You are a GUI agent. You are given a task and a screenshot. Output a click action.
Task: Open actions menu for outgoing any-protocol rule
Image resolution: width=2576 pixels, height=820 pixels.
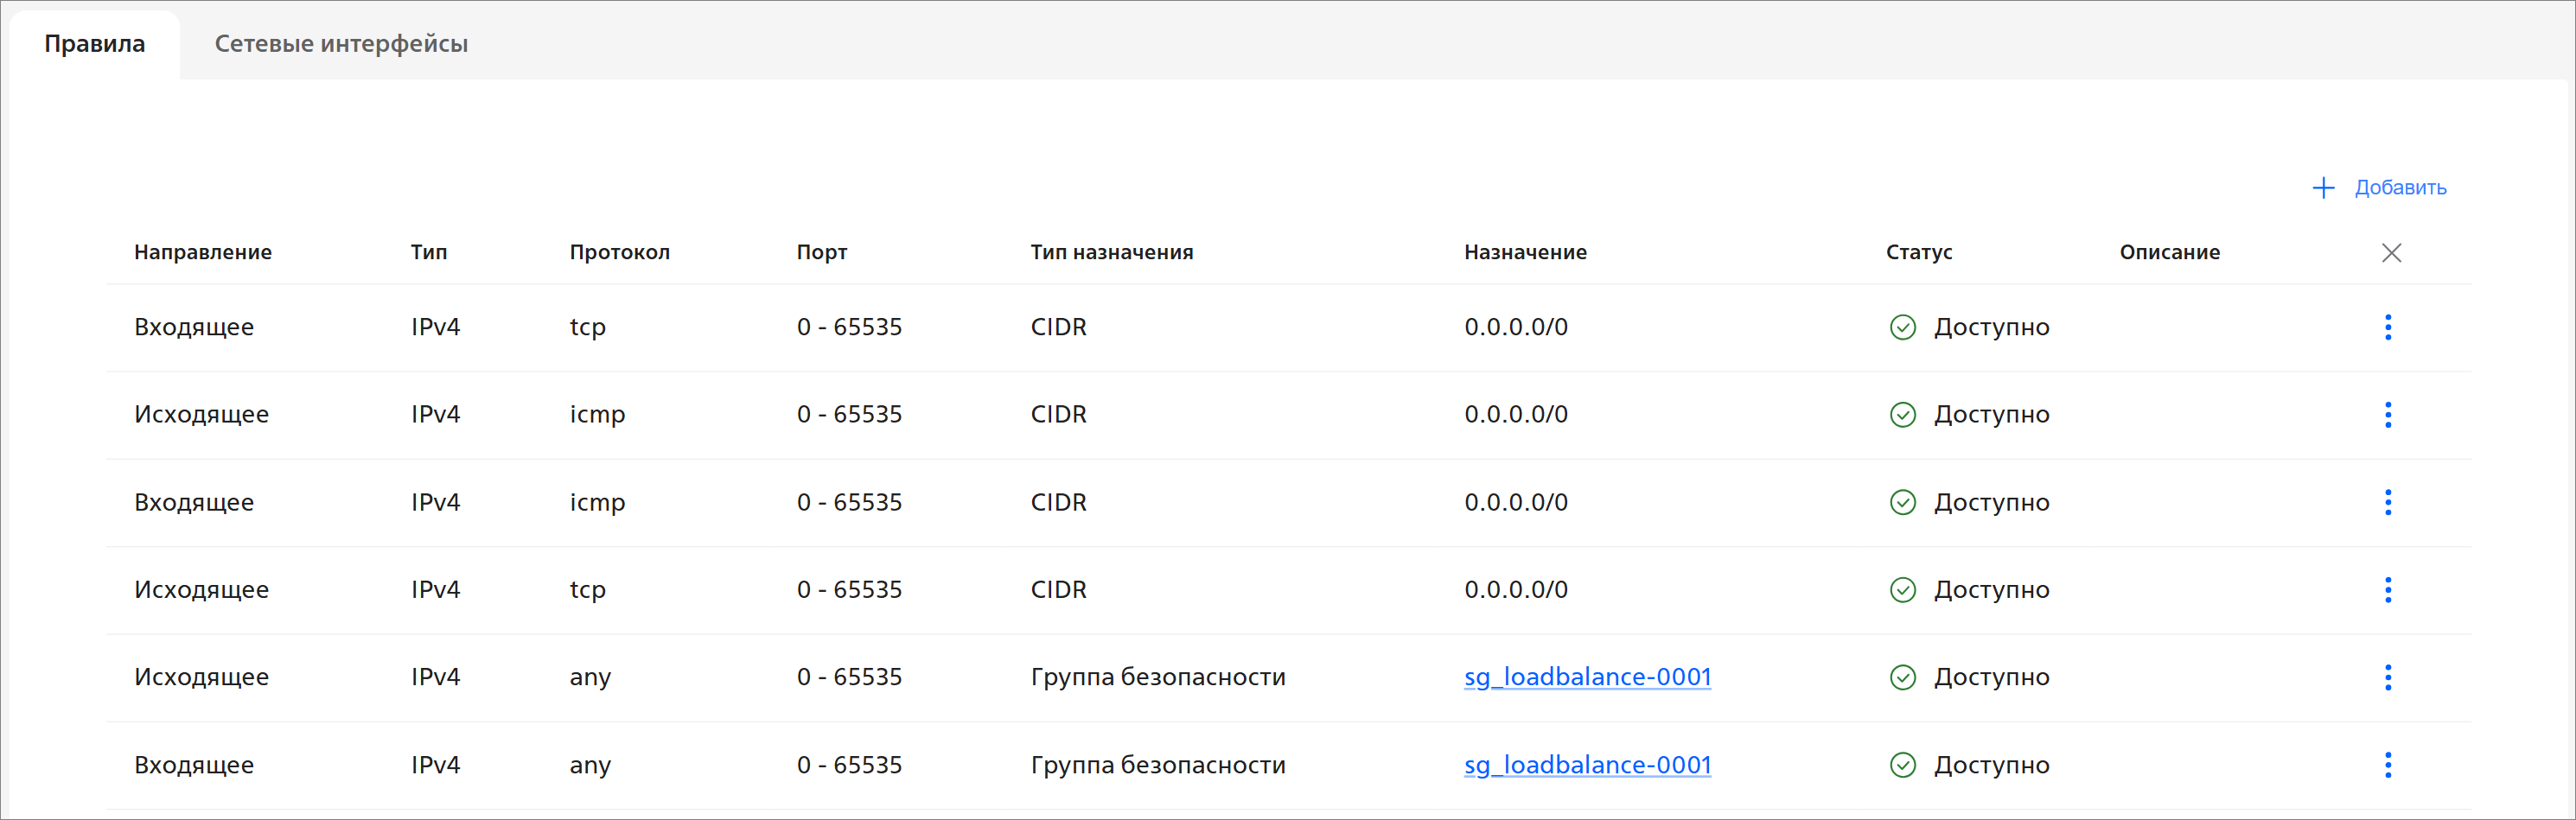(2387, 677)
